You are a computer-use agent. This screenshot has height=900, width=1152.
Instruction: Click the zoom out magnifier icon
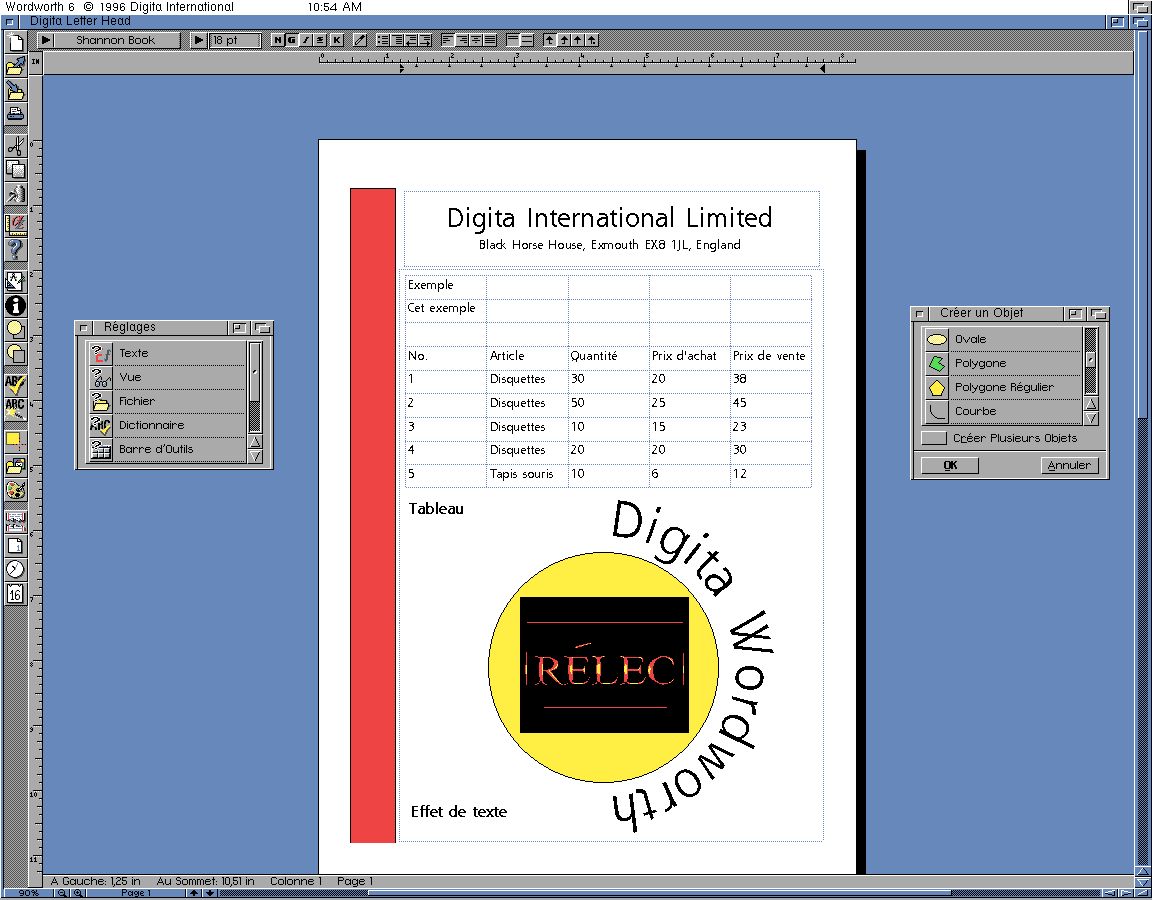coord(62,893)
